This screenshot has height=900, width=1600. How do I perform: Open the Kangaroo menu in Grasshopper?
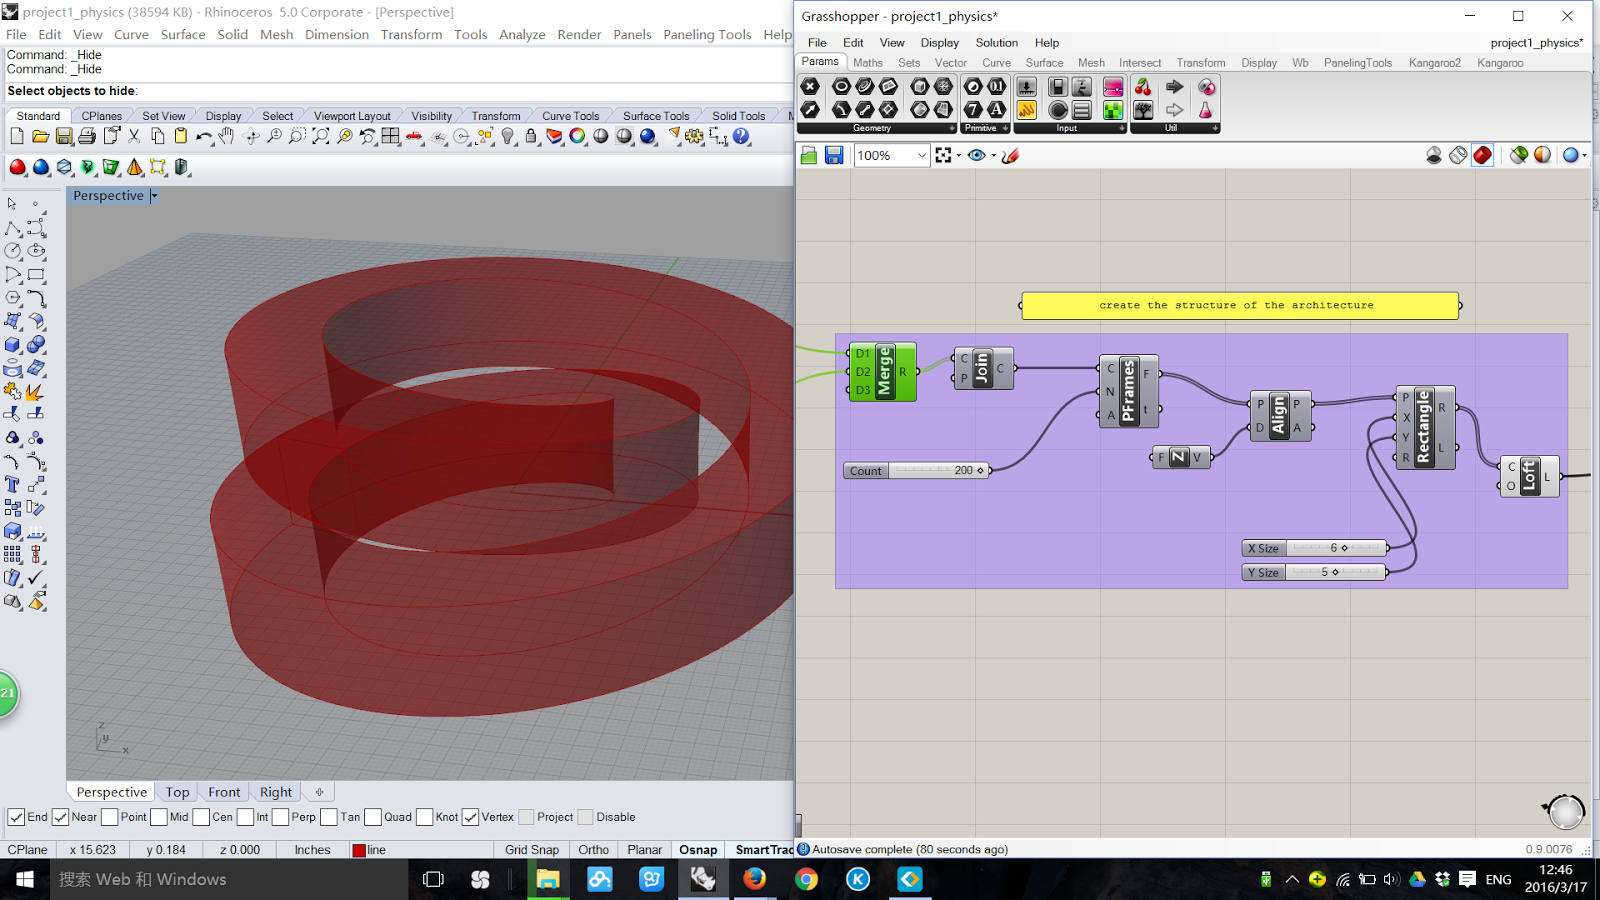1499,62
